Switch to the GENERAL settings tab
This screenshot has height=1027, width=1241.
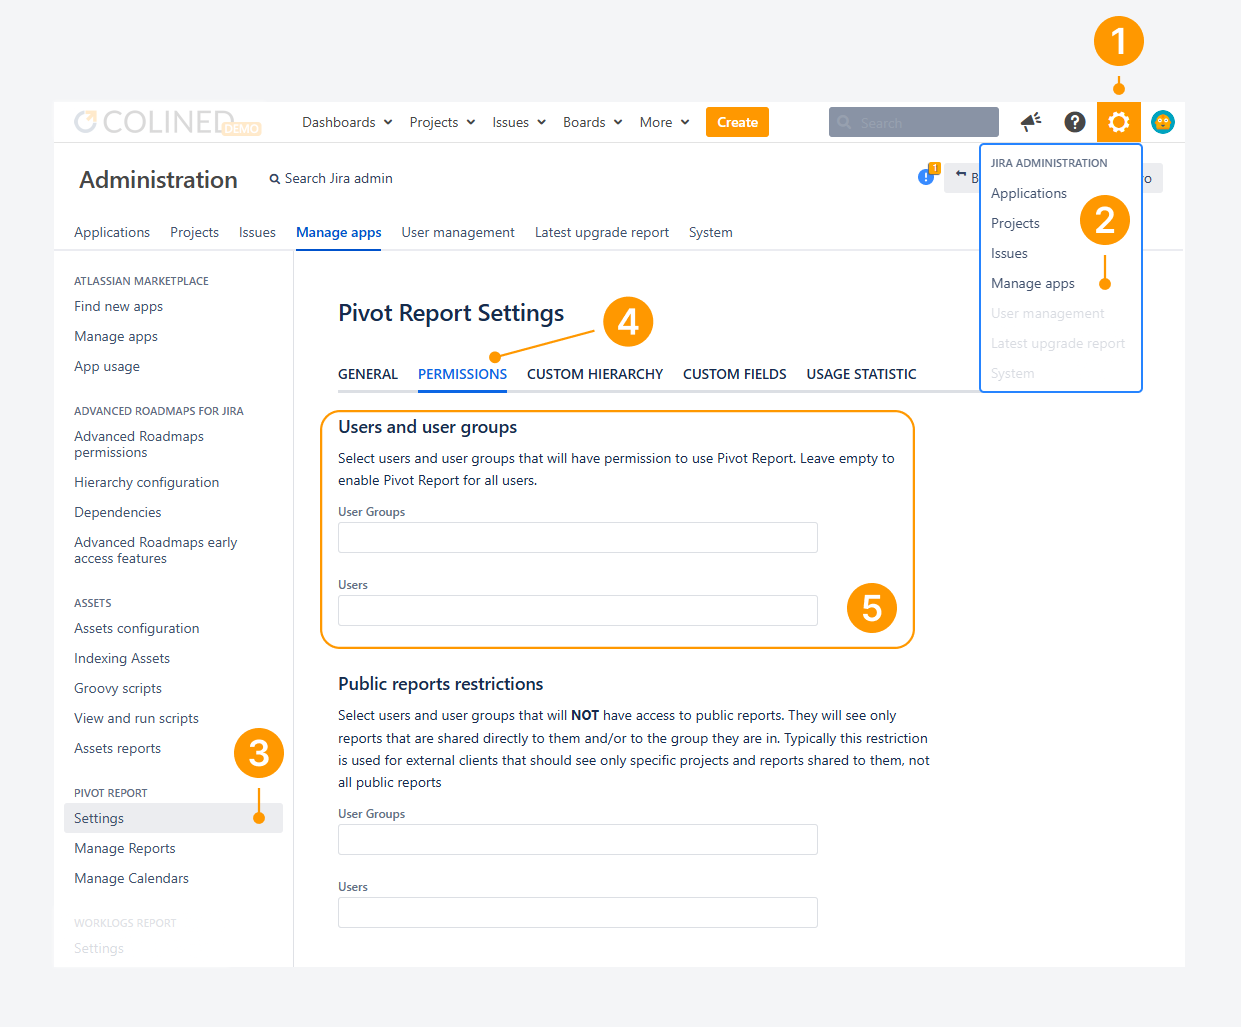point(368,374)
